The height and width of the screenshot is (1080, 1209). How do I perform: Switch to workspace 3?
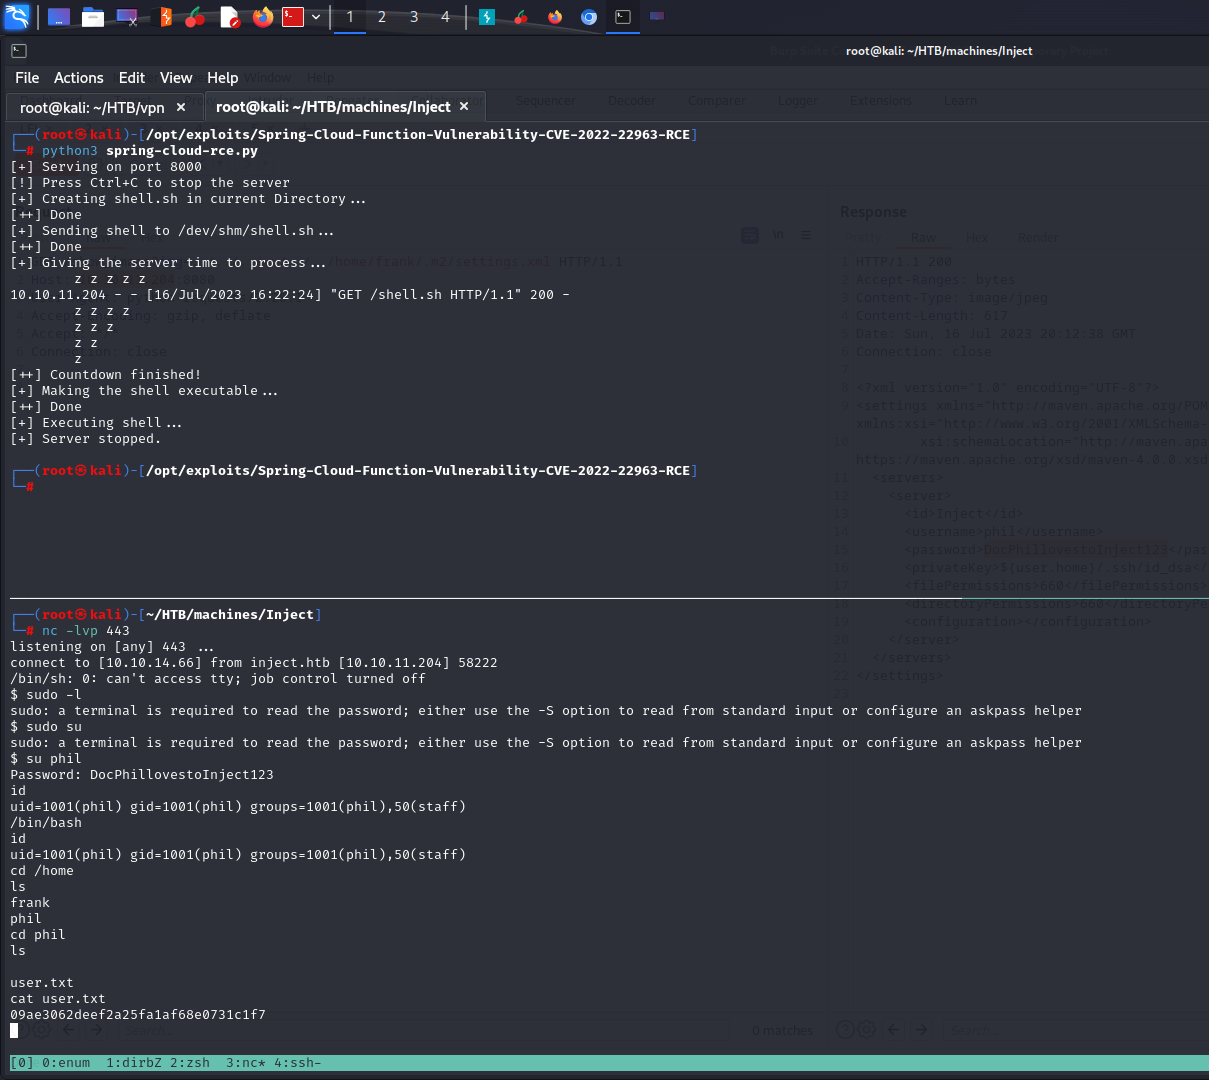coord(414,17)
